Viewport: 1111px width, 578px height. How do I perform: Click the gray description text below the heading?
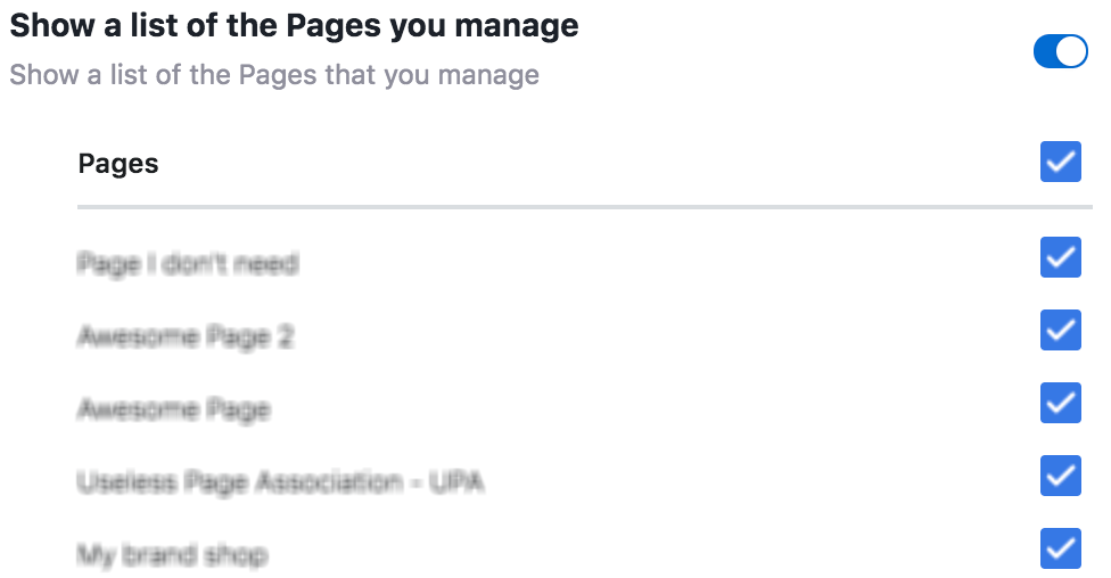coord(274,74)
